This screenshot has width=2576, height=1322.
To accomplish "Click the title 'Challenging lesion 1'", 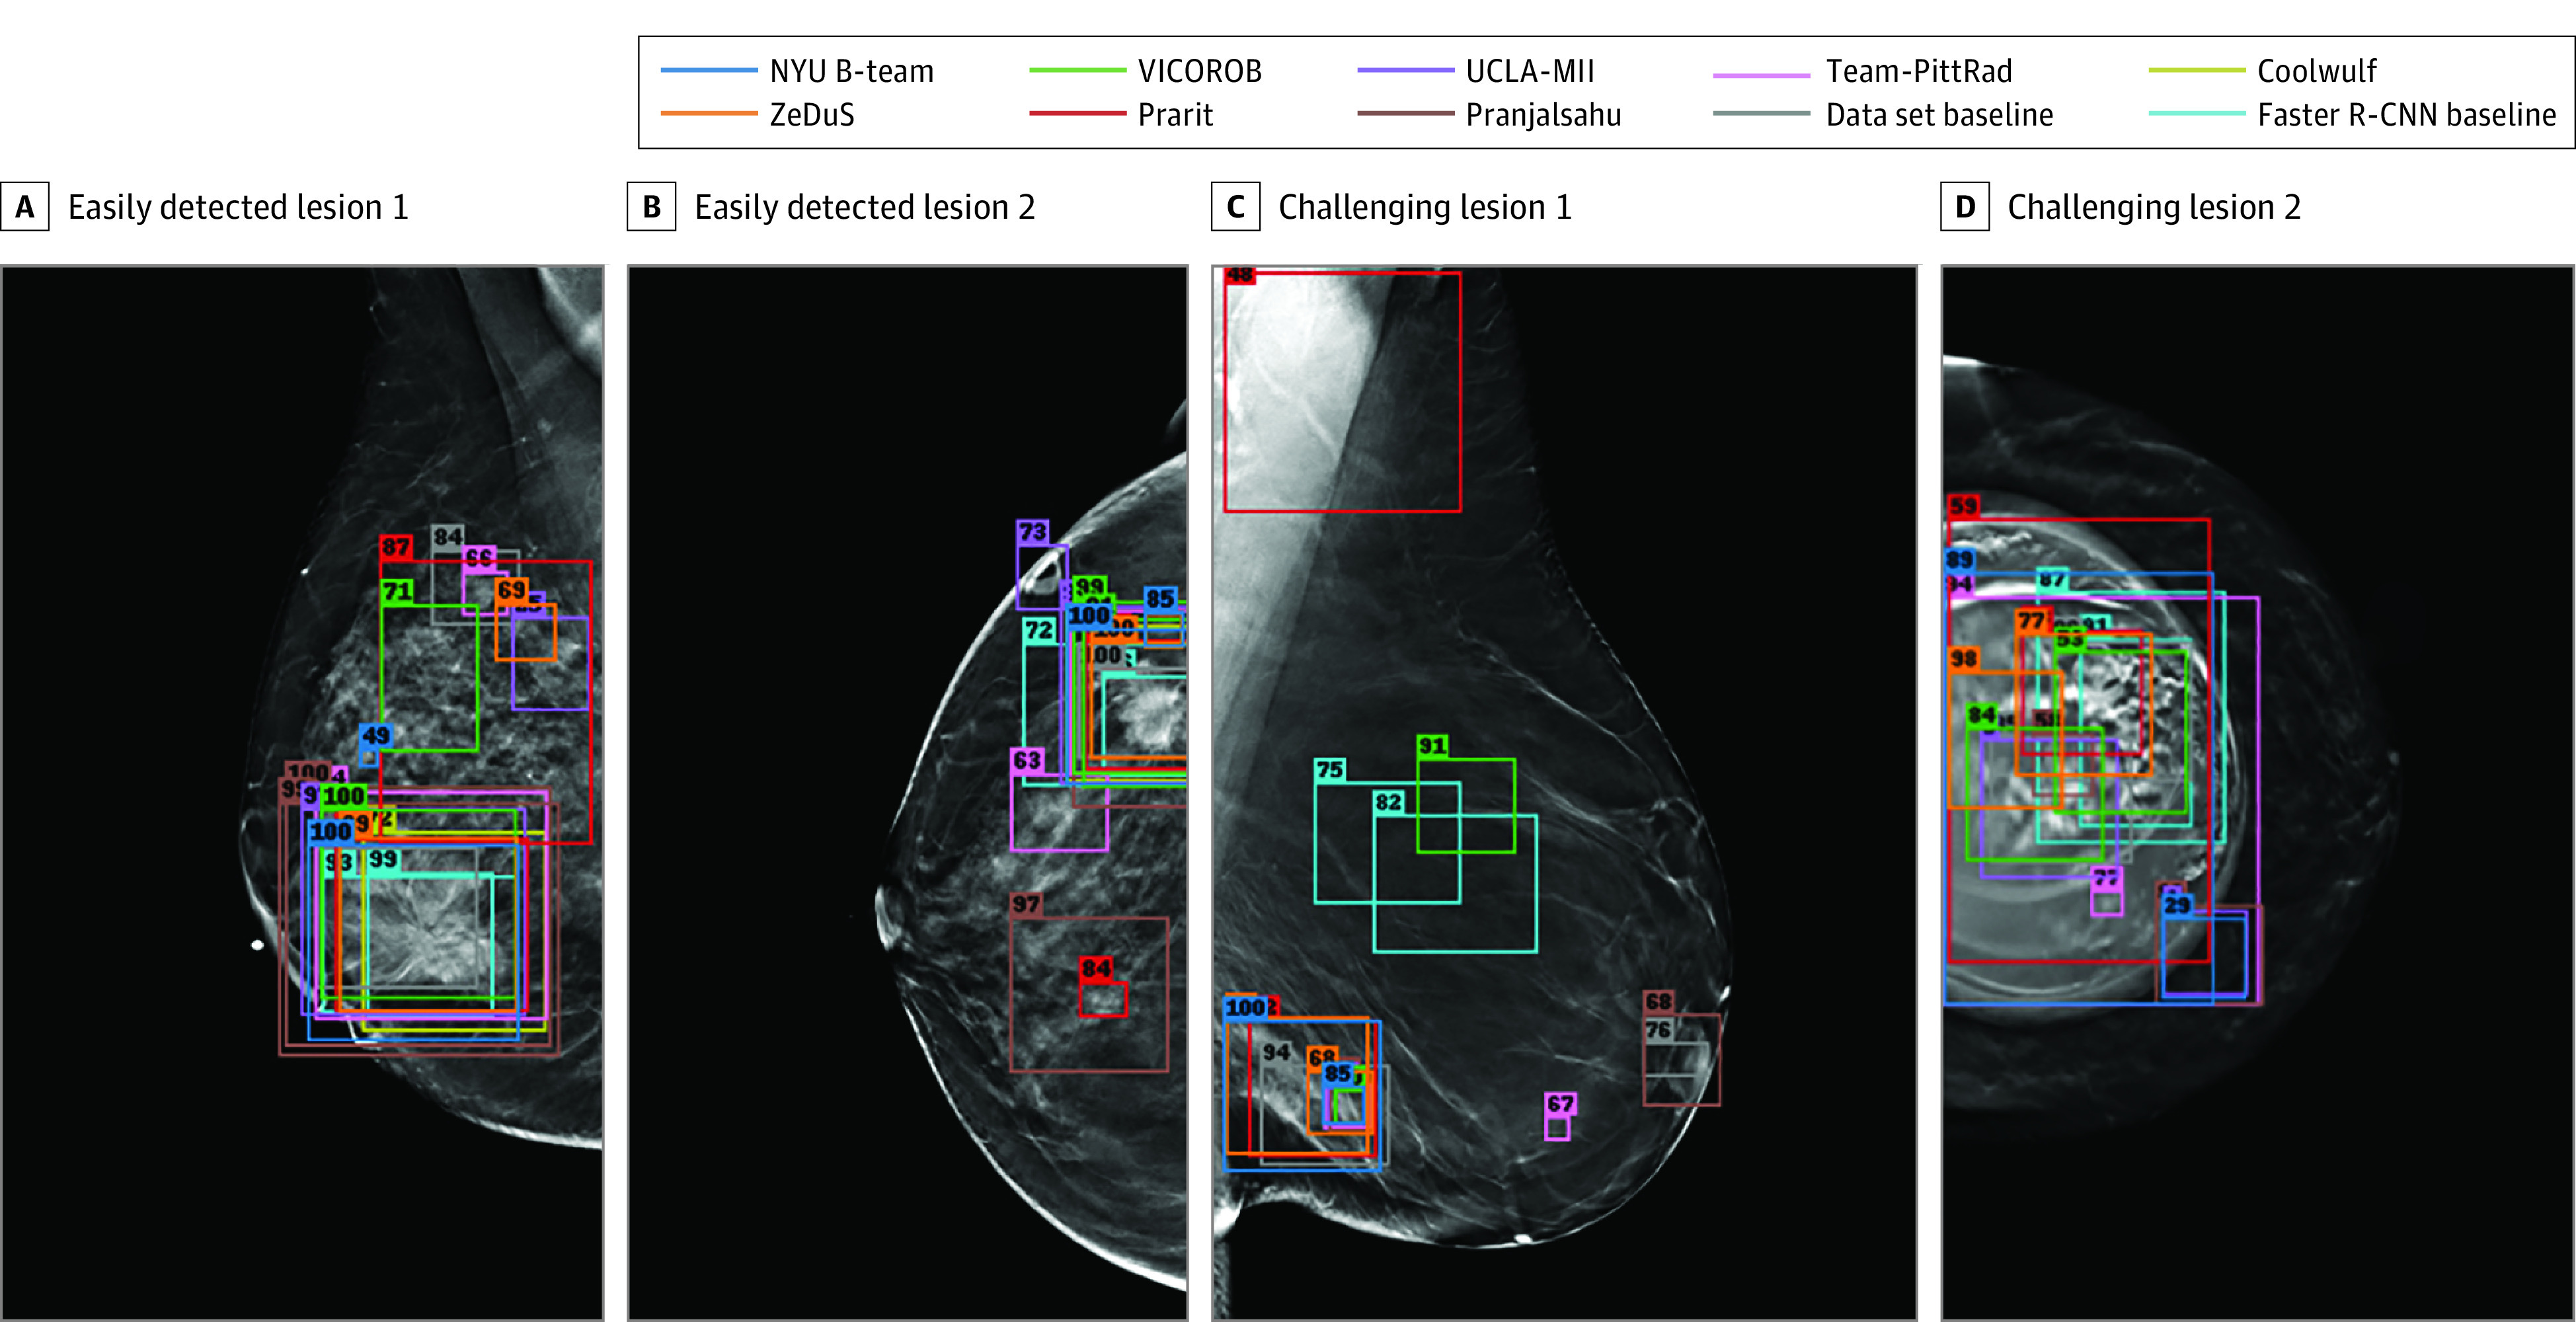I will (1425, 208).
